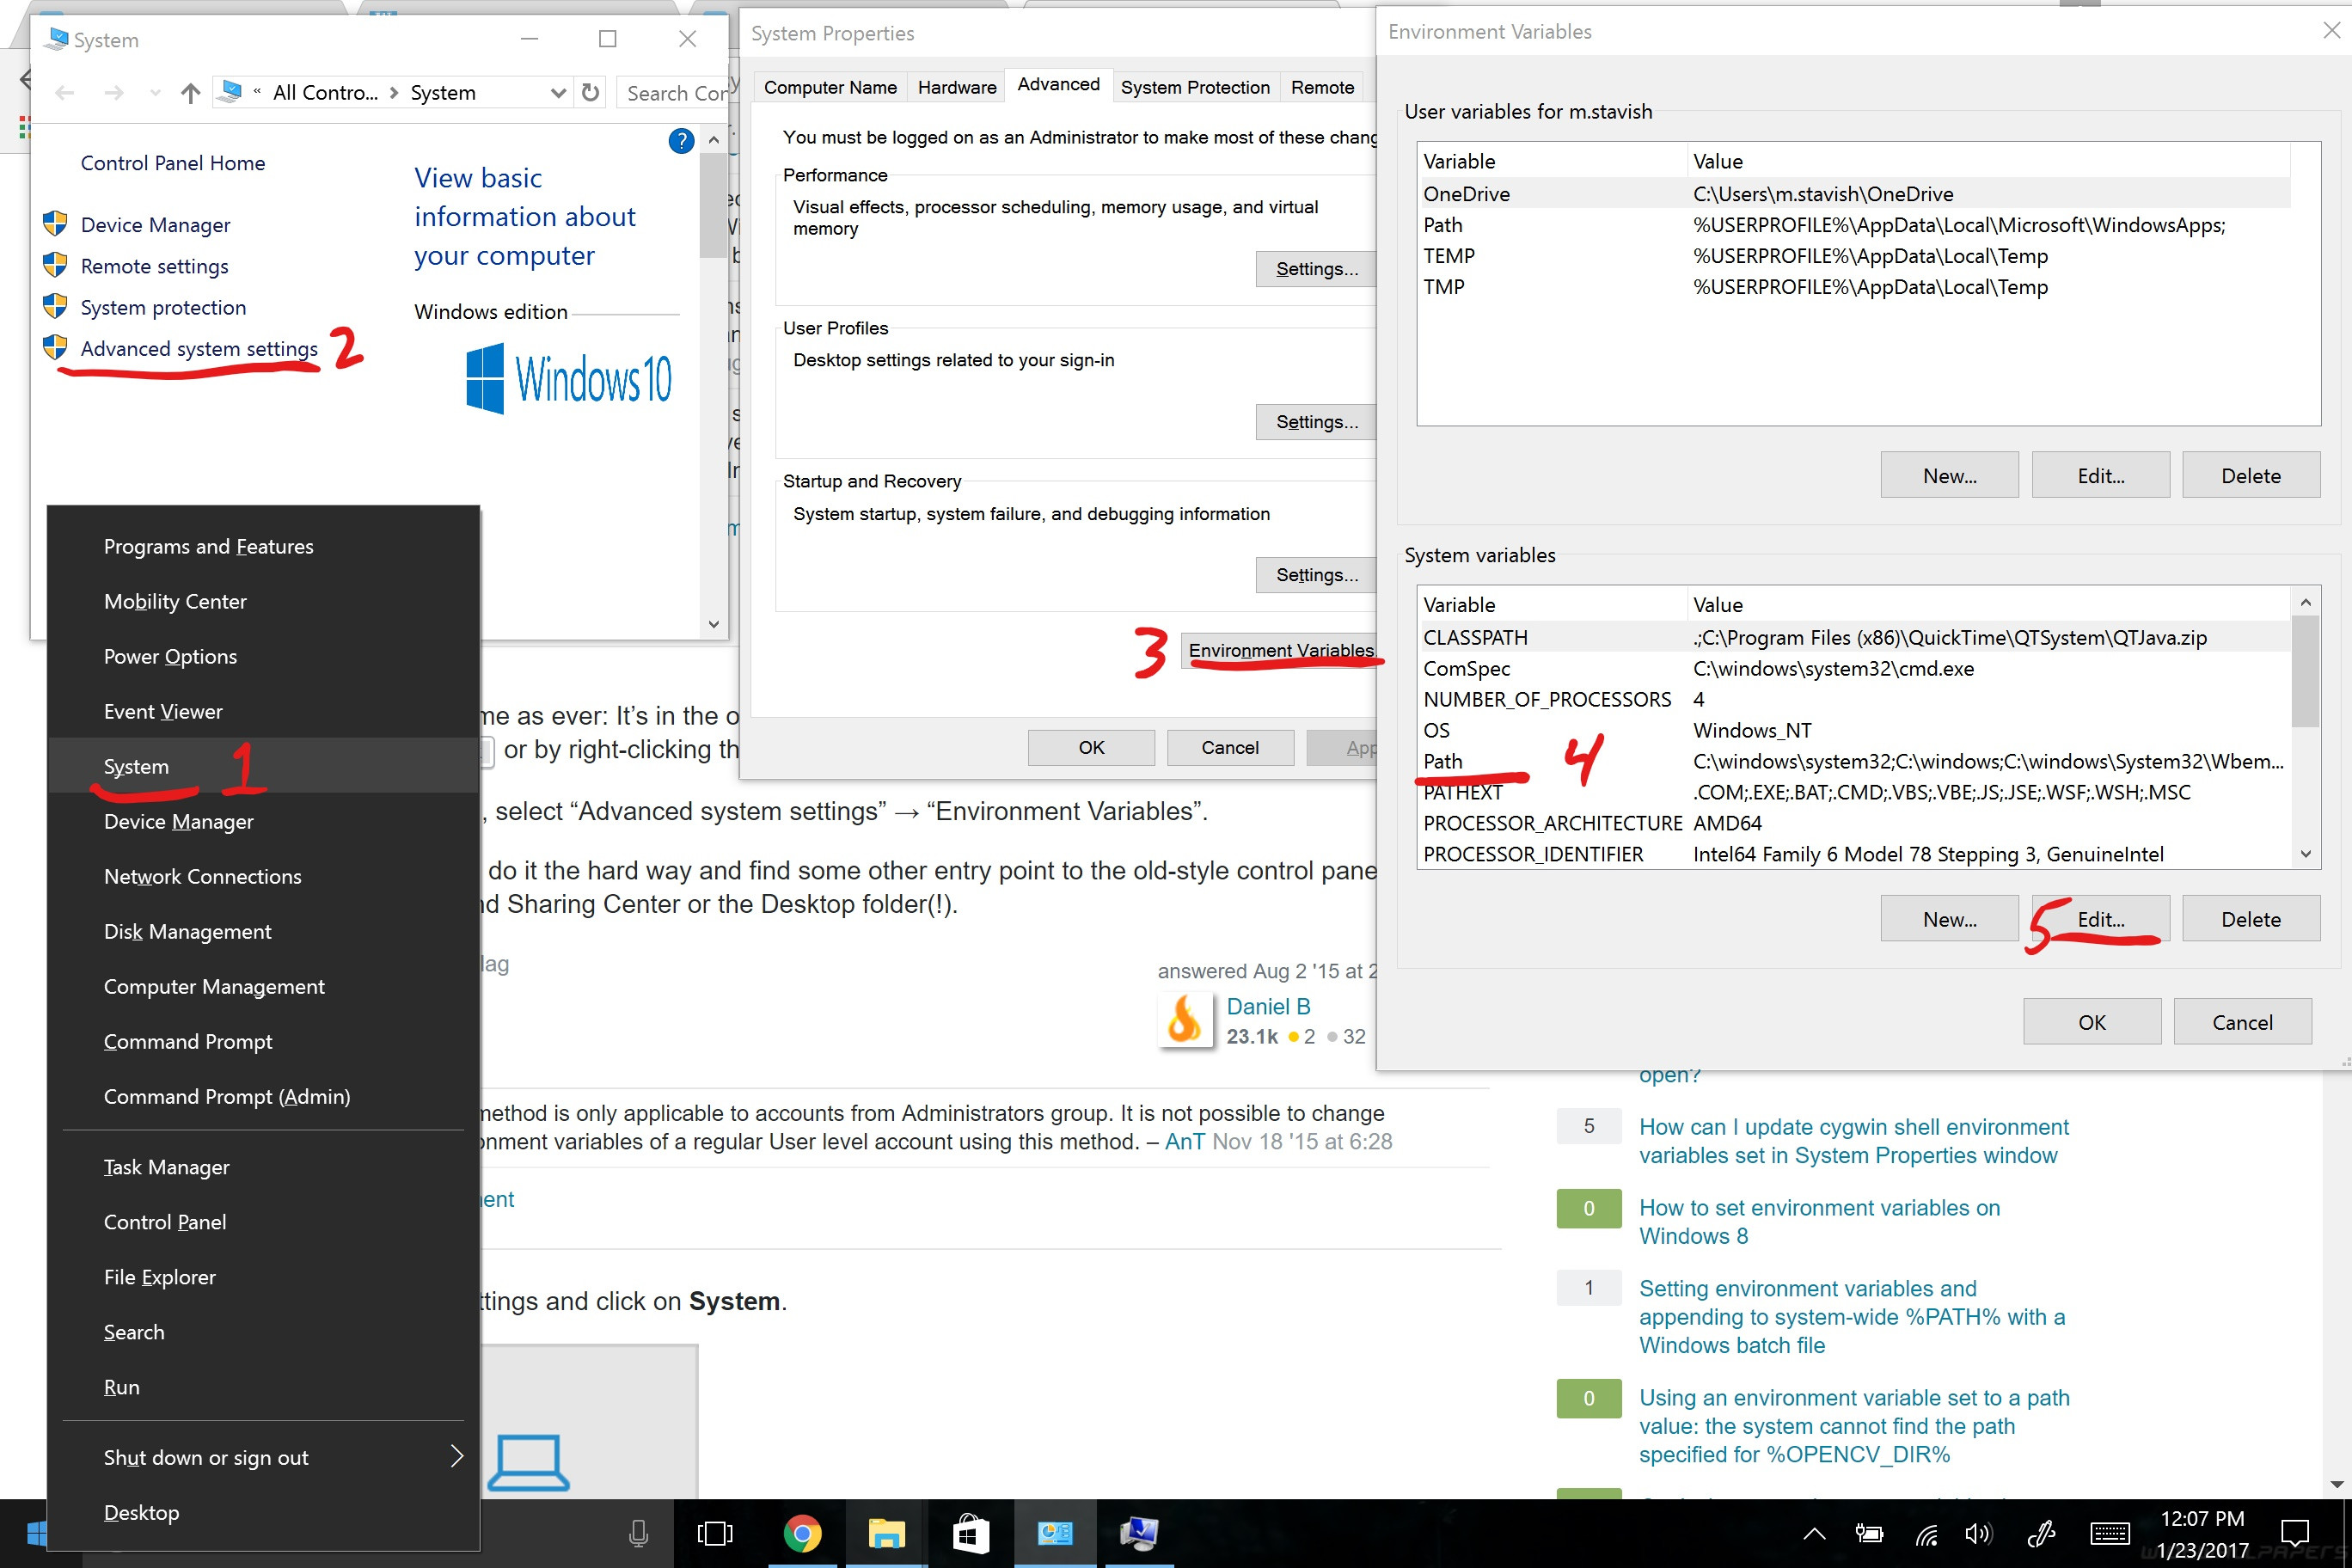Click the Control Panel Home icon

coord(172,161)
